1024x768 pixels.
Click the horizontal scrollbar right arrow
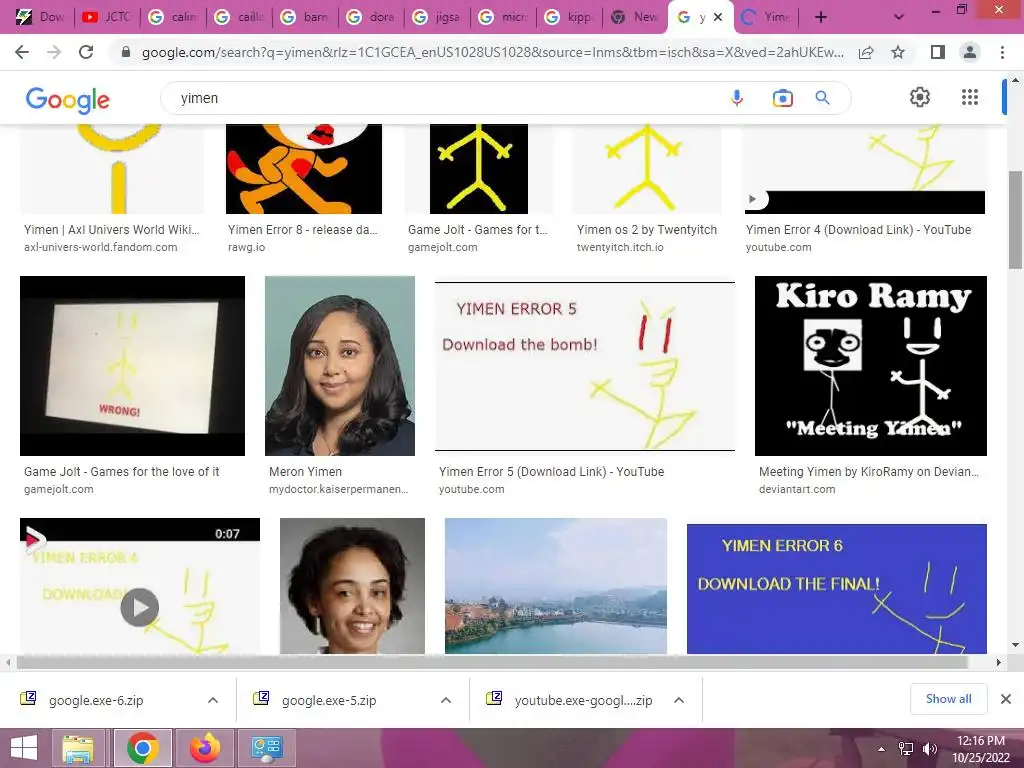pyautogui.click(x=999, y=662)
